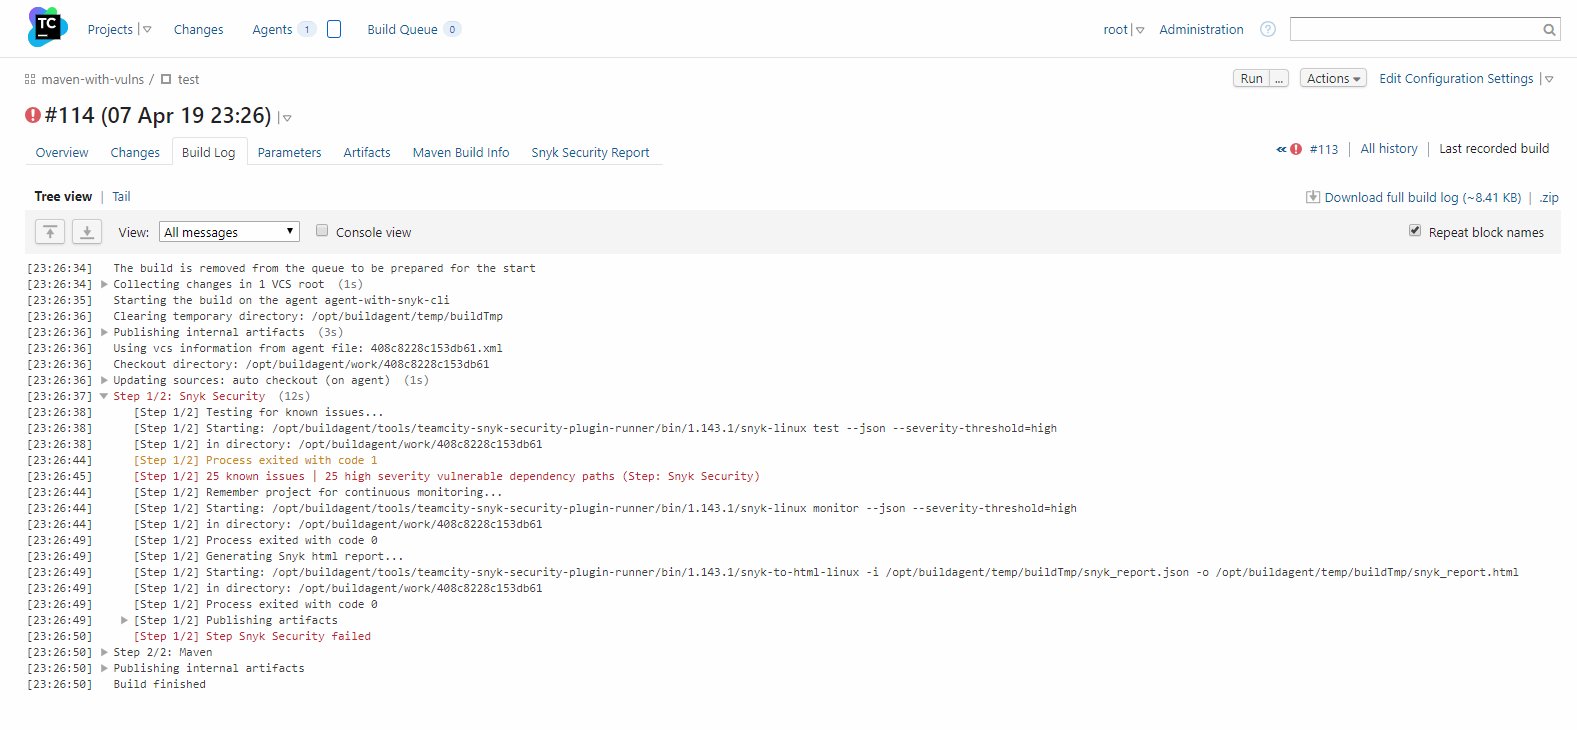Open the test build configuration breadcrumb

[188, 79]
